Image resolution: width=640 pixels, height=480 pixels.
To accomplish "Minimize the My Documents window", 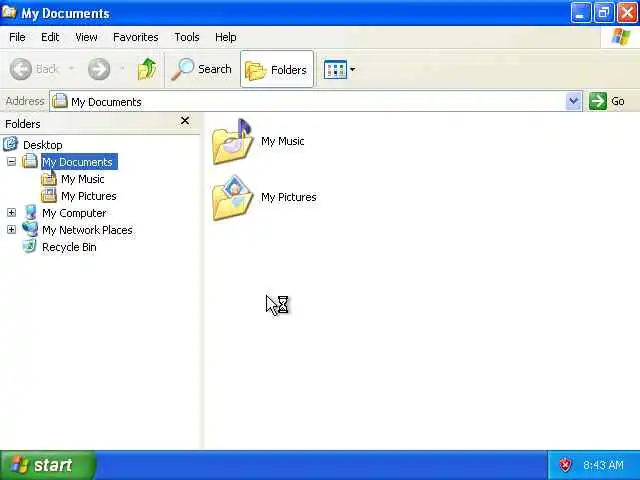I will (x=580, y=13).
